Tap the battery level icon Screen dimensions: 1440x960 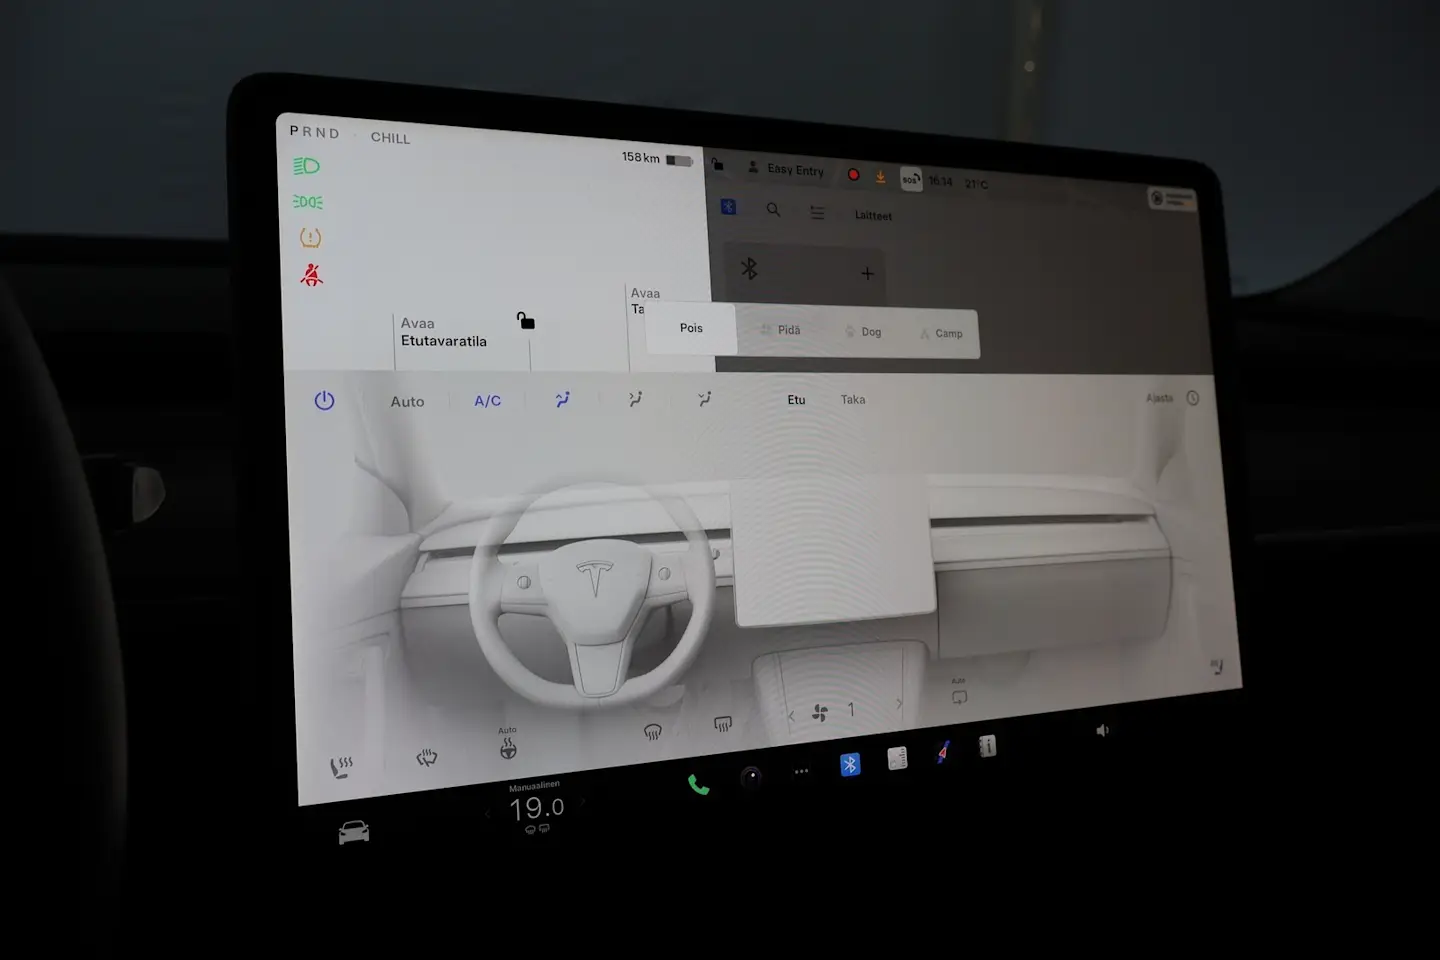[x=680, y=160]
